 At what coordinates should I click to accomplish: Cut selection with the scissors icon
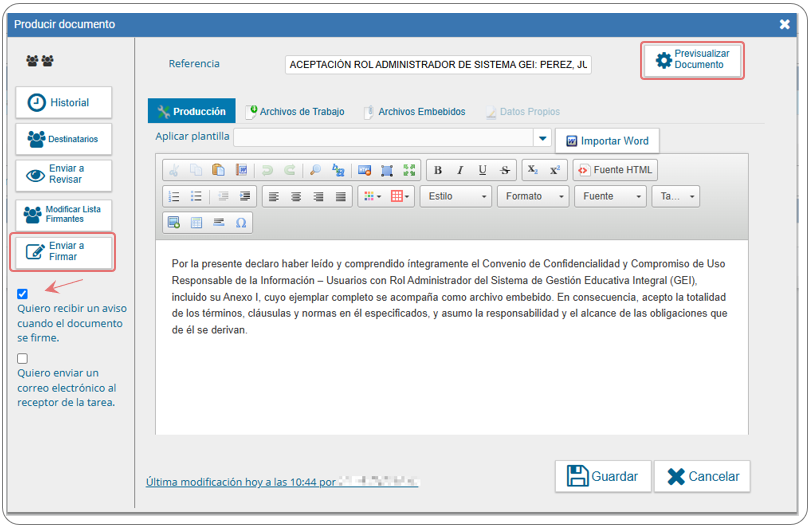coord(174,170)
